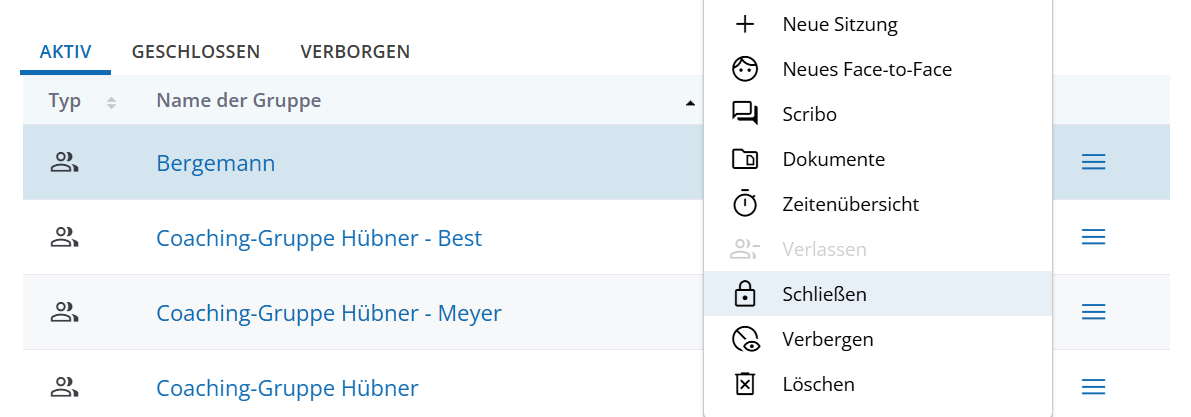Click the group icon beside Bergemann
The image size is (1191, 417).
pos(65,162)
